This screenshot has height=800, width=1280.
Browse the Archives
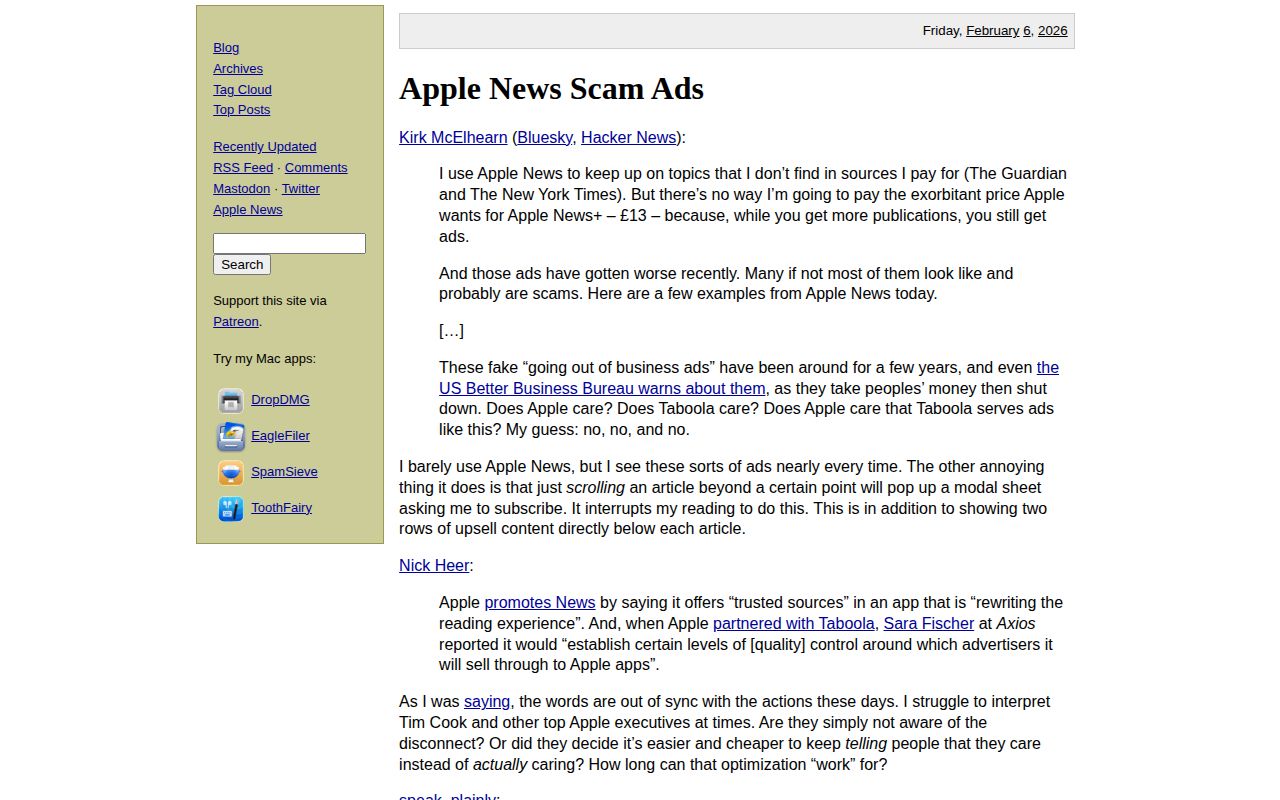(238, 68)
